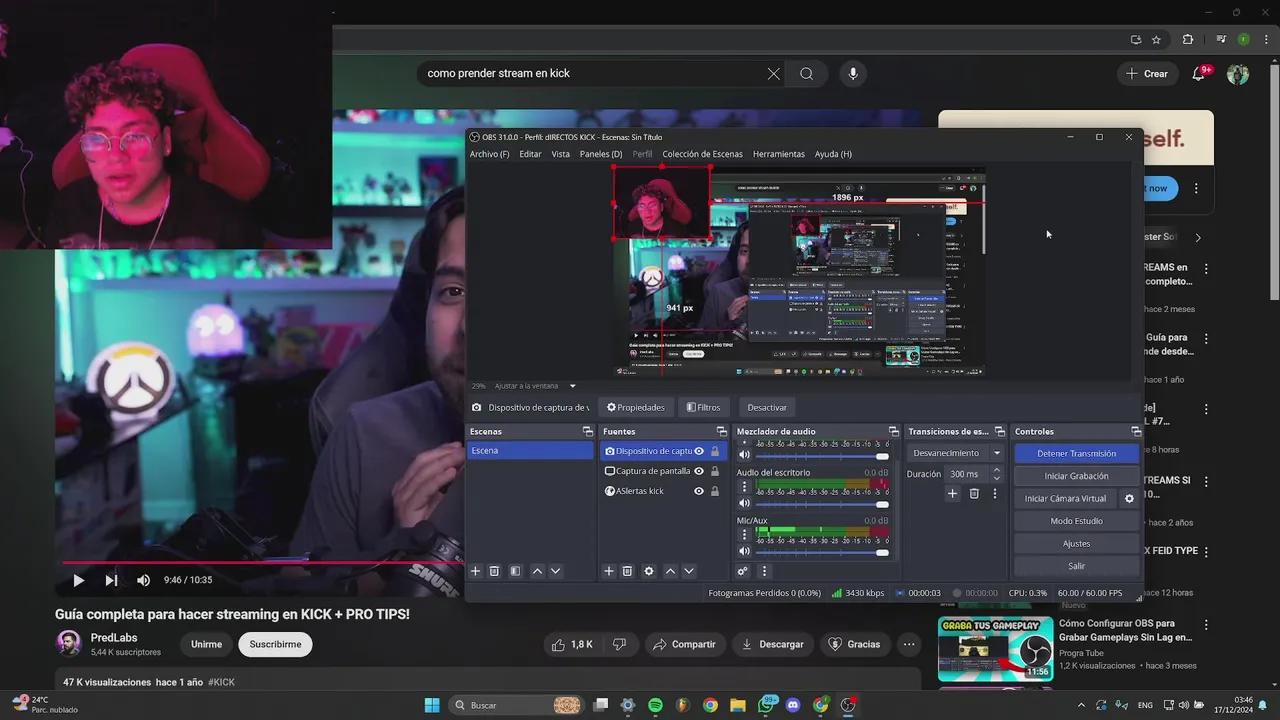
Task: Open OBS Ajustes button
Action: click(1077, 543)
